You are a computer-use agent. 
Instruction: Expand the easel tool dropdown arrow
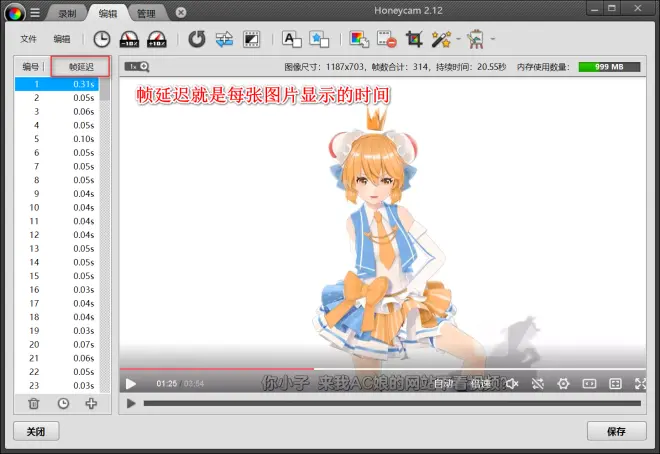tap(492, 39)
